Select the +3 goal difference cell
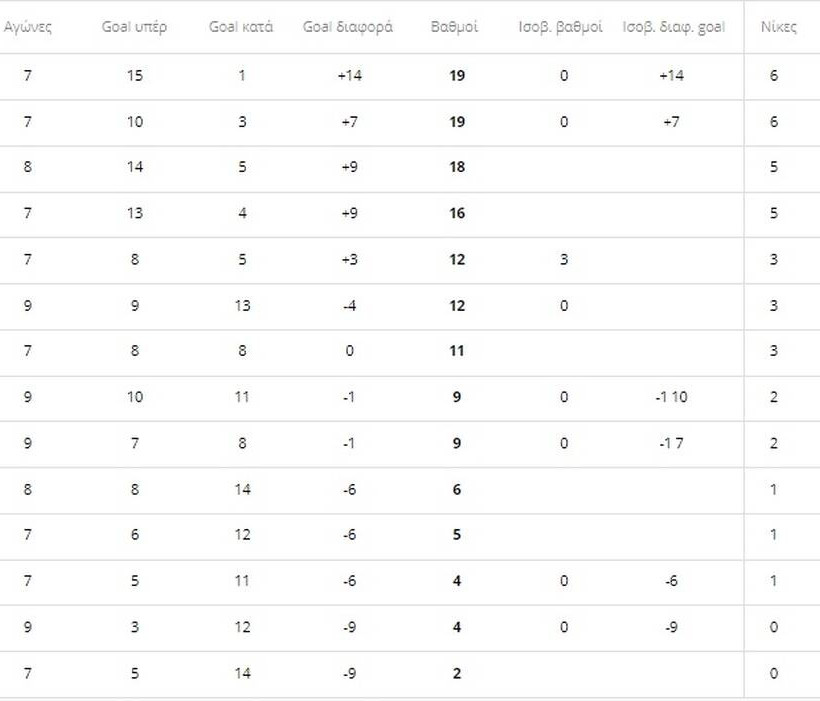The height and width of the screenshot is (701, 820). 349,259
